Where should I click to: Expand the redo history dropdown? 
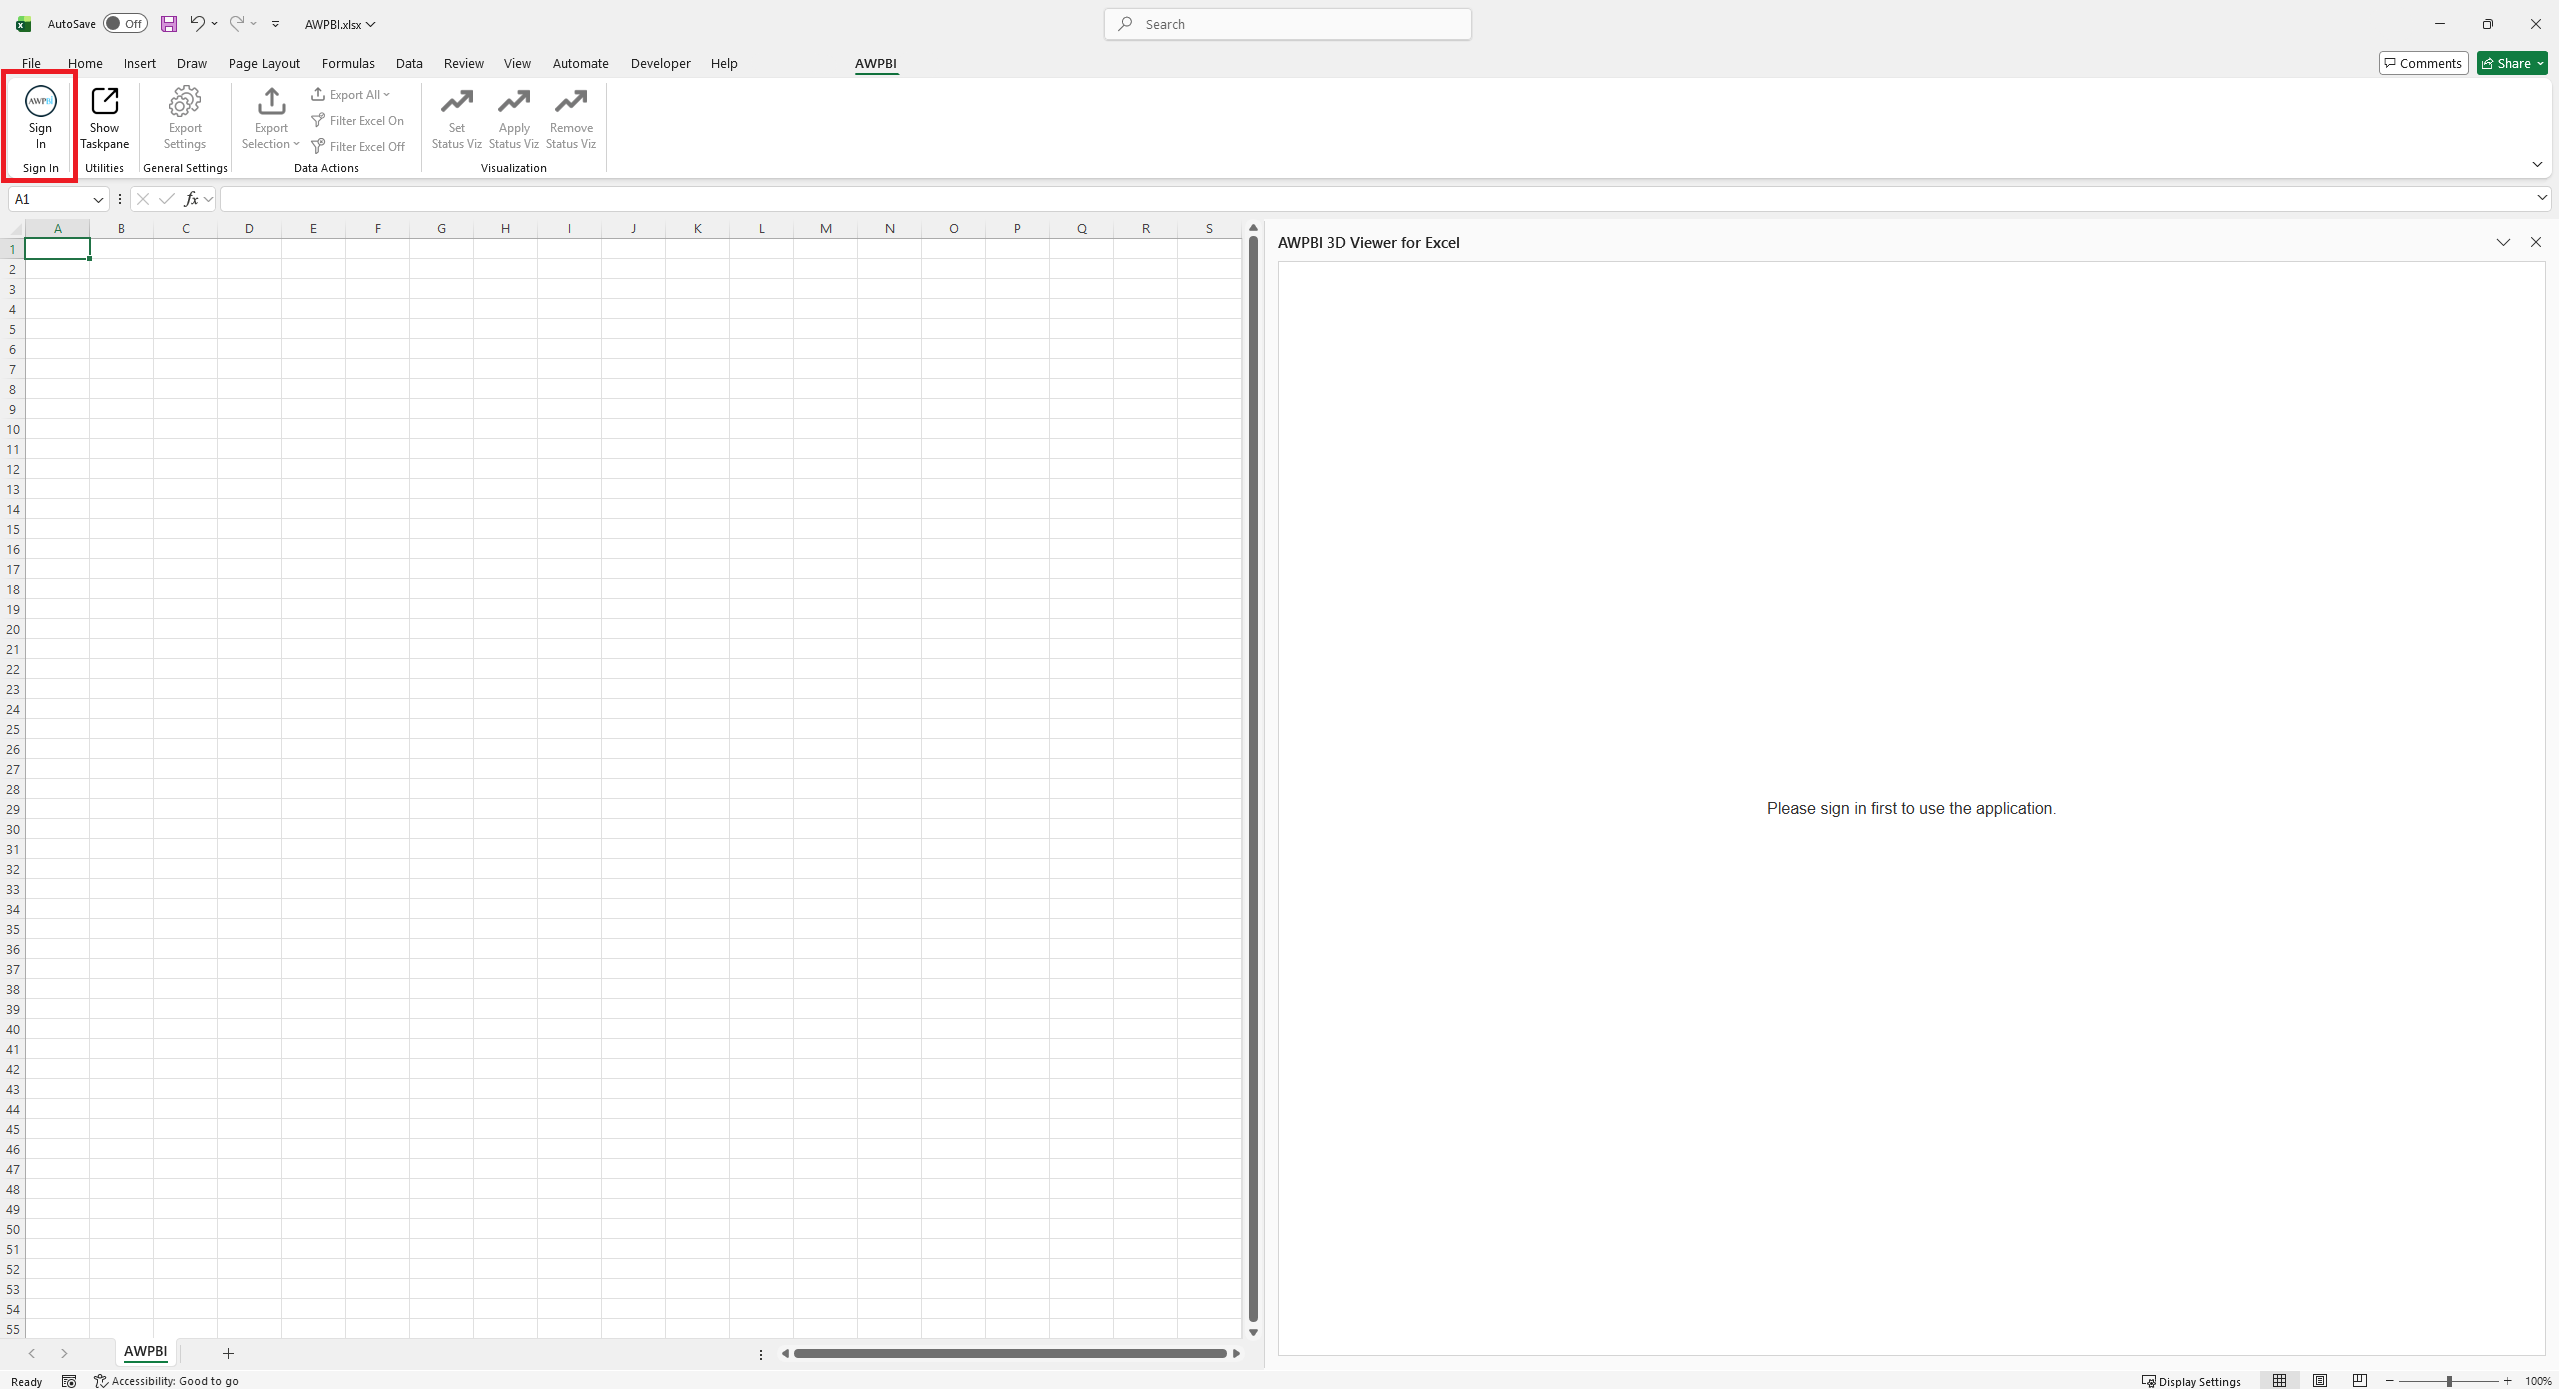pyautogui.click(x=254, y=23)
